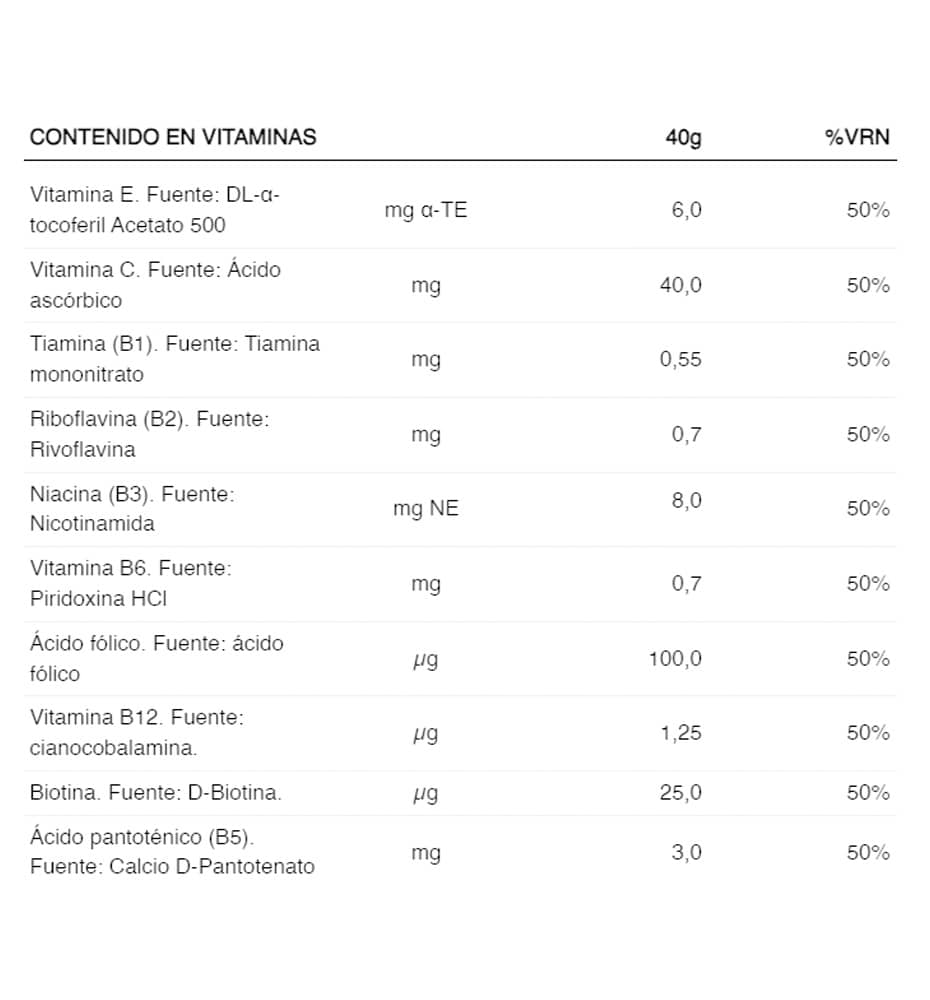
Task: Click the mg α-TE unit cell
Action: (425, 210)
